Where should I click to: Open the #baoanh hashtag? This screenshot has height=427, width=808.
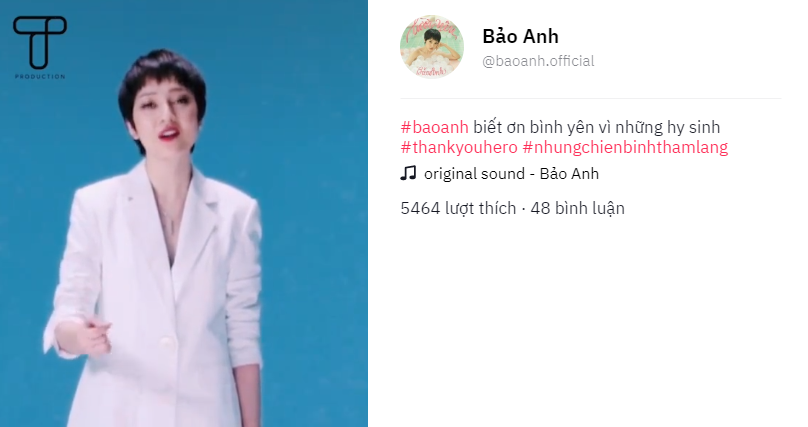[434, 127]
